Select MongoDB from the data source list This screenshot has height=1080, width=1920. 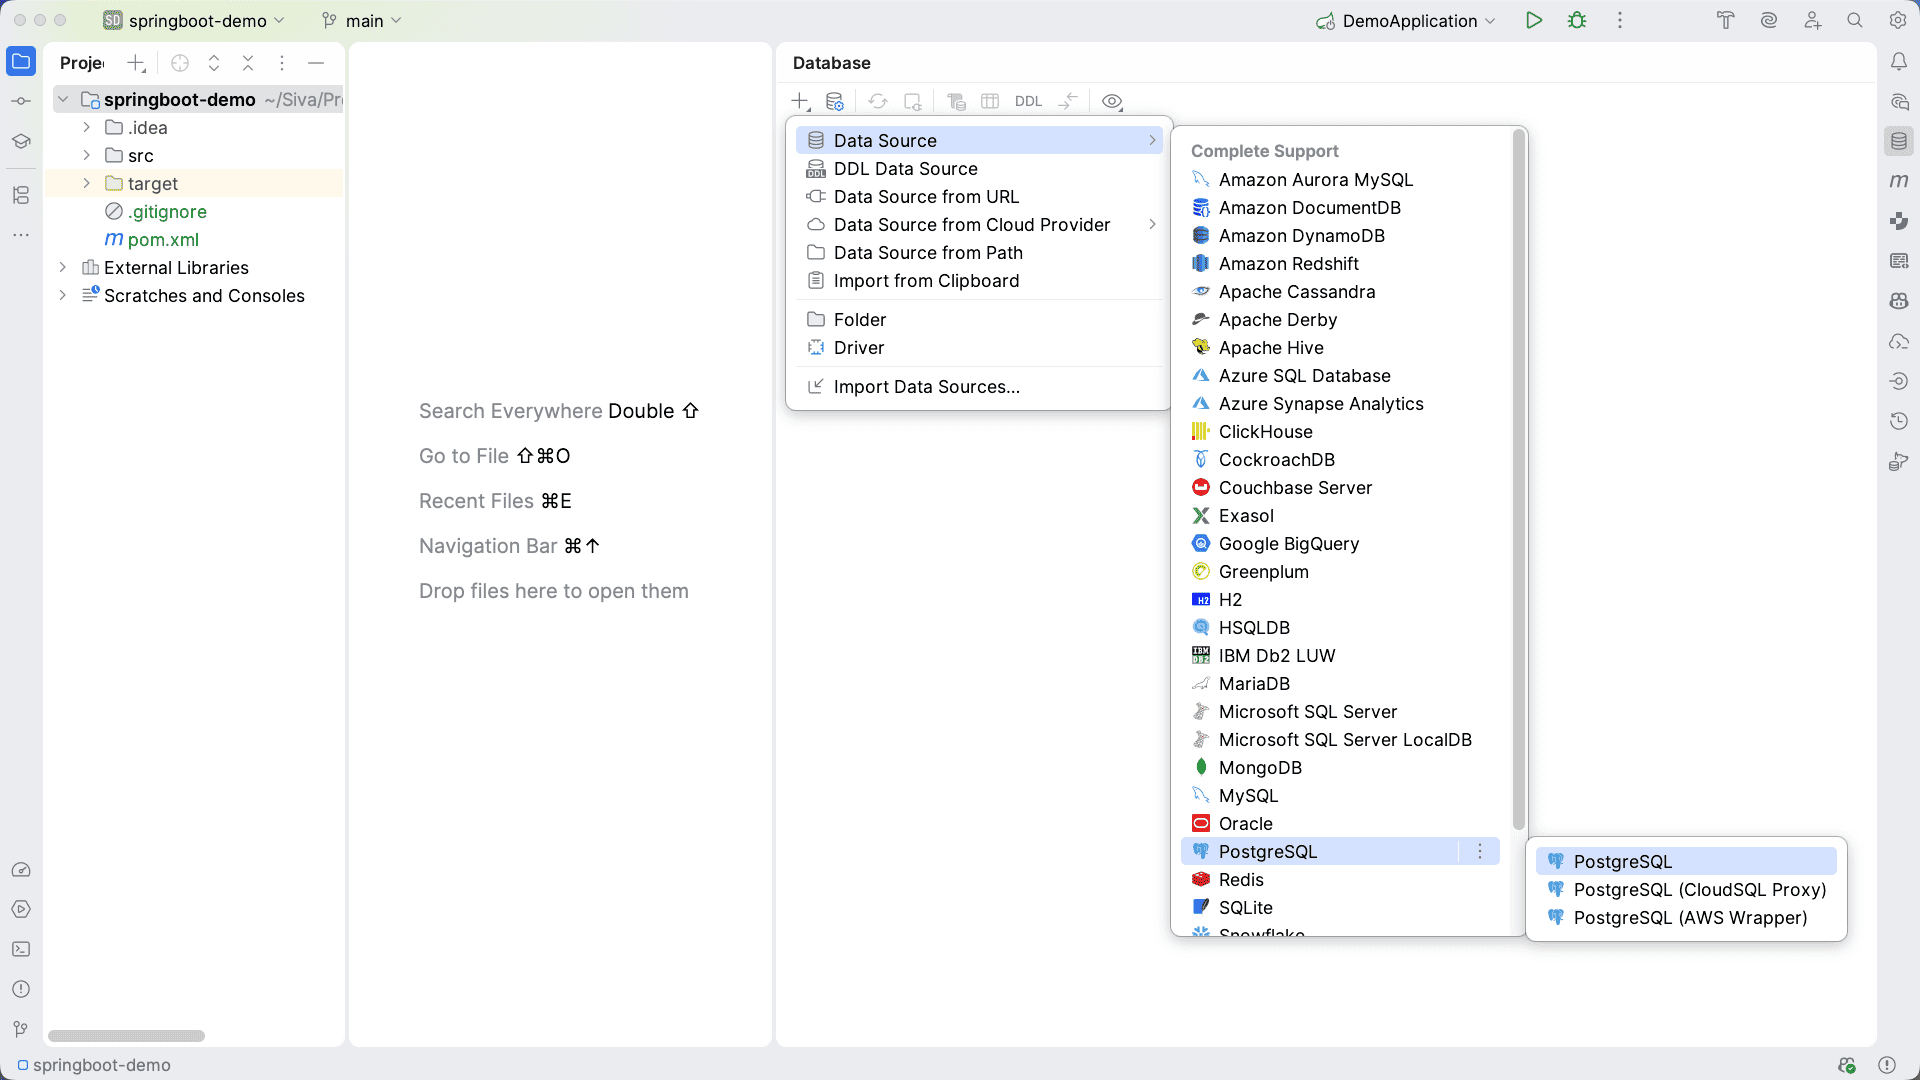click(x=1260, y=767)
